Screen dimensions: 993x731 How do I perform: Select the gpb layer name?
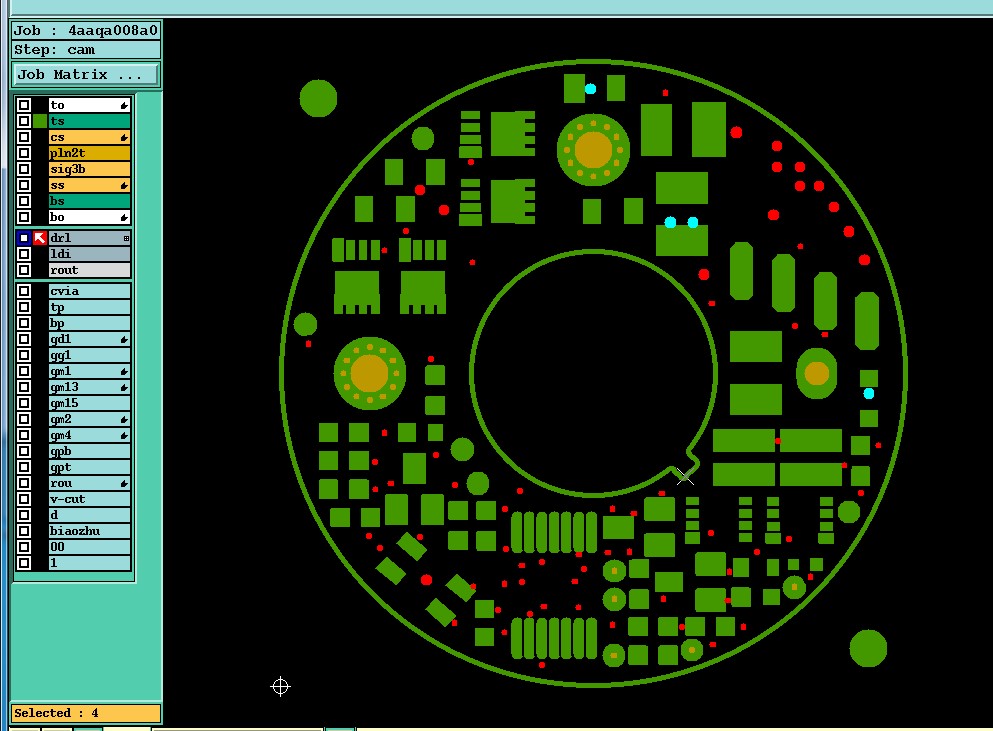(89, 451)
